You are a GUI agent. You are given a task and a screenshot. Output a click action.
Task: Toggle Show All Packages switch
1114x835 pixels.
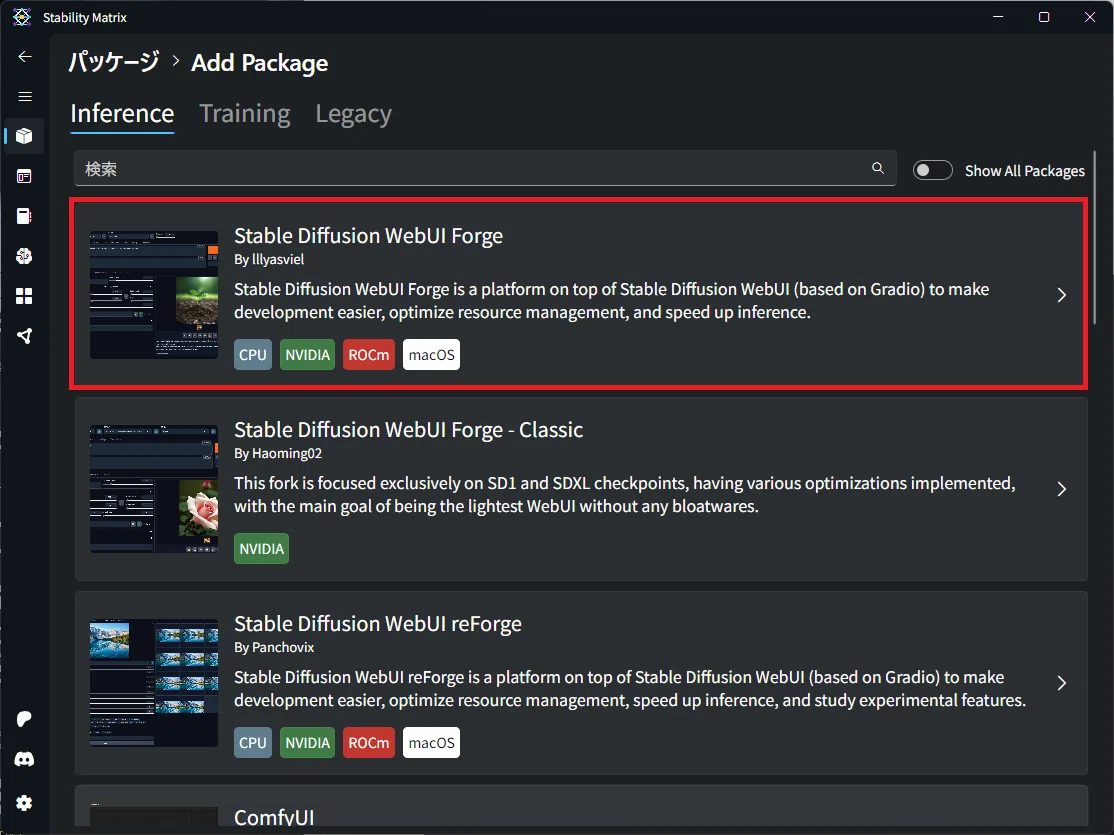click(932, 170)
